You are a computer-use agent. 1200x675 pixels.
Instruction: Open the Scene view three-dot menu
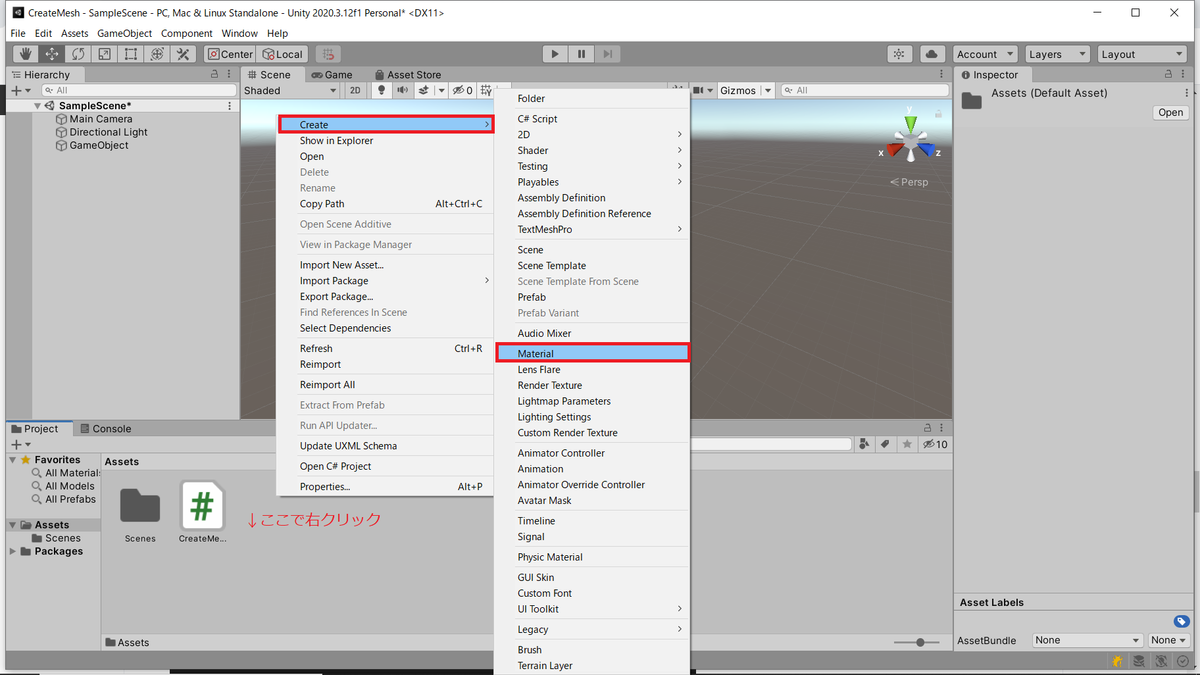click(x=940, y=74)
